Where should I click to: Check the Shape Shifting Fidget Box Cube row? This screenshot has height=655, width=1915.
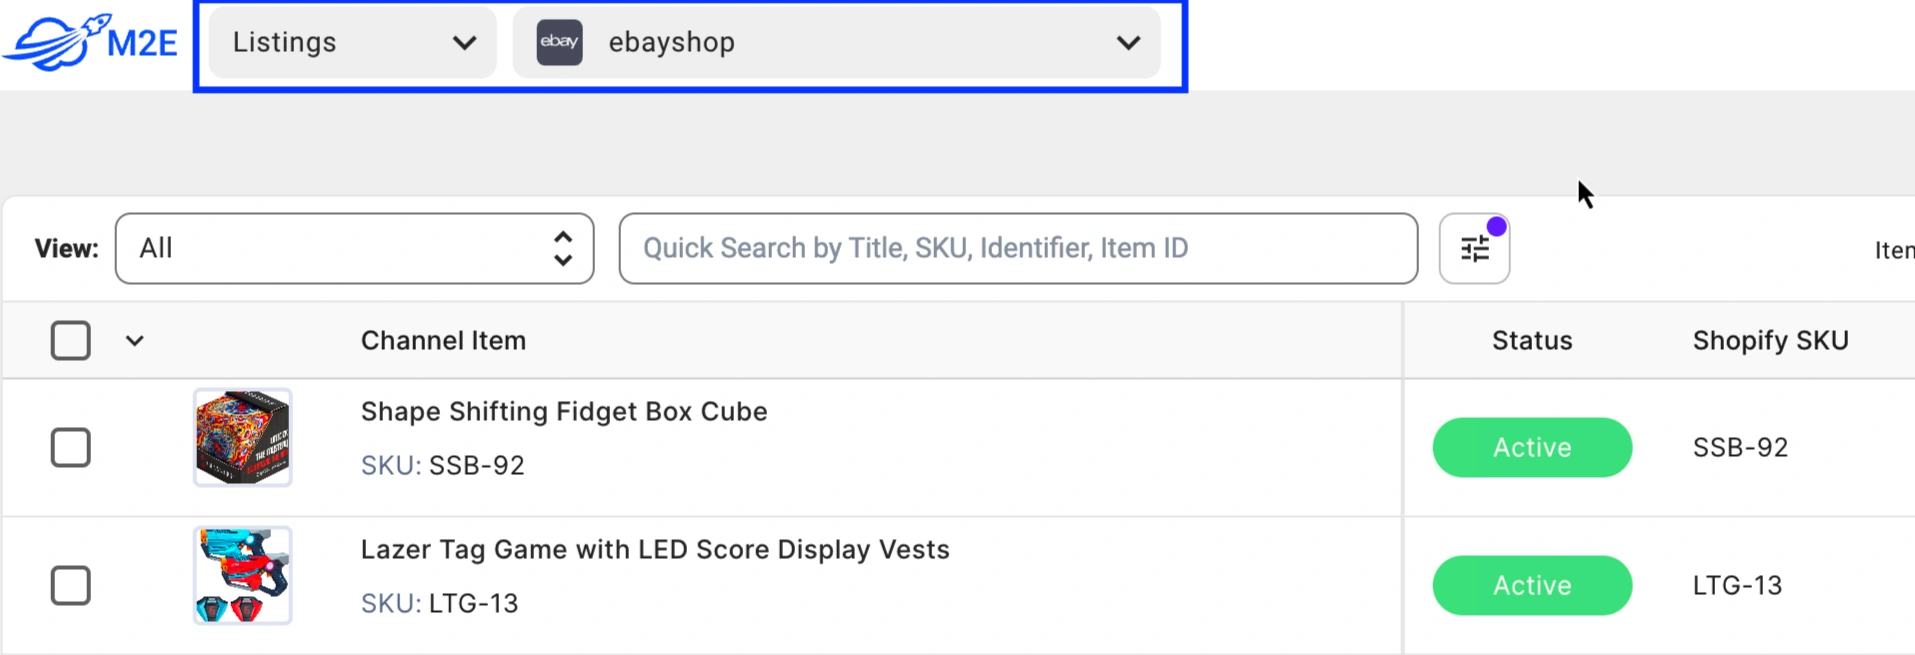(x=70, y=447)
